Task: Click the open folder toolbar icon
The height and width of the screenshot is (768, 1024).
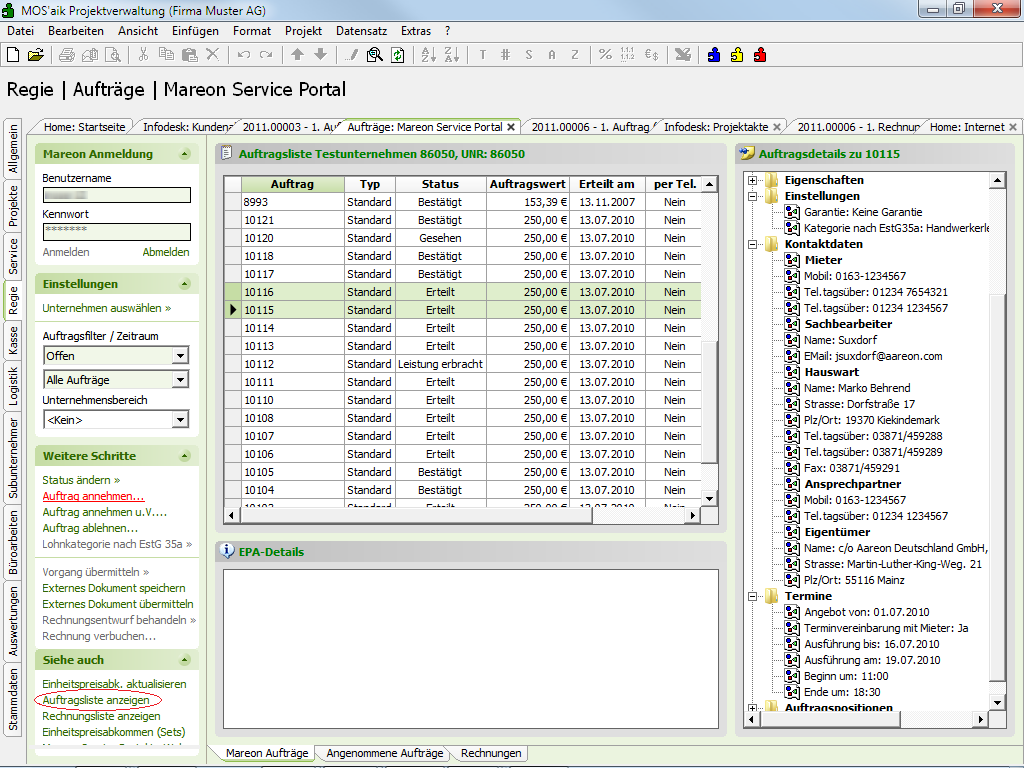Action: [x=36, y=55]
